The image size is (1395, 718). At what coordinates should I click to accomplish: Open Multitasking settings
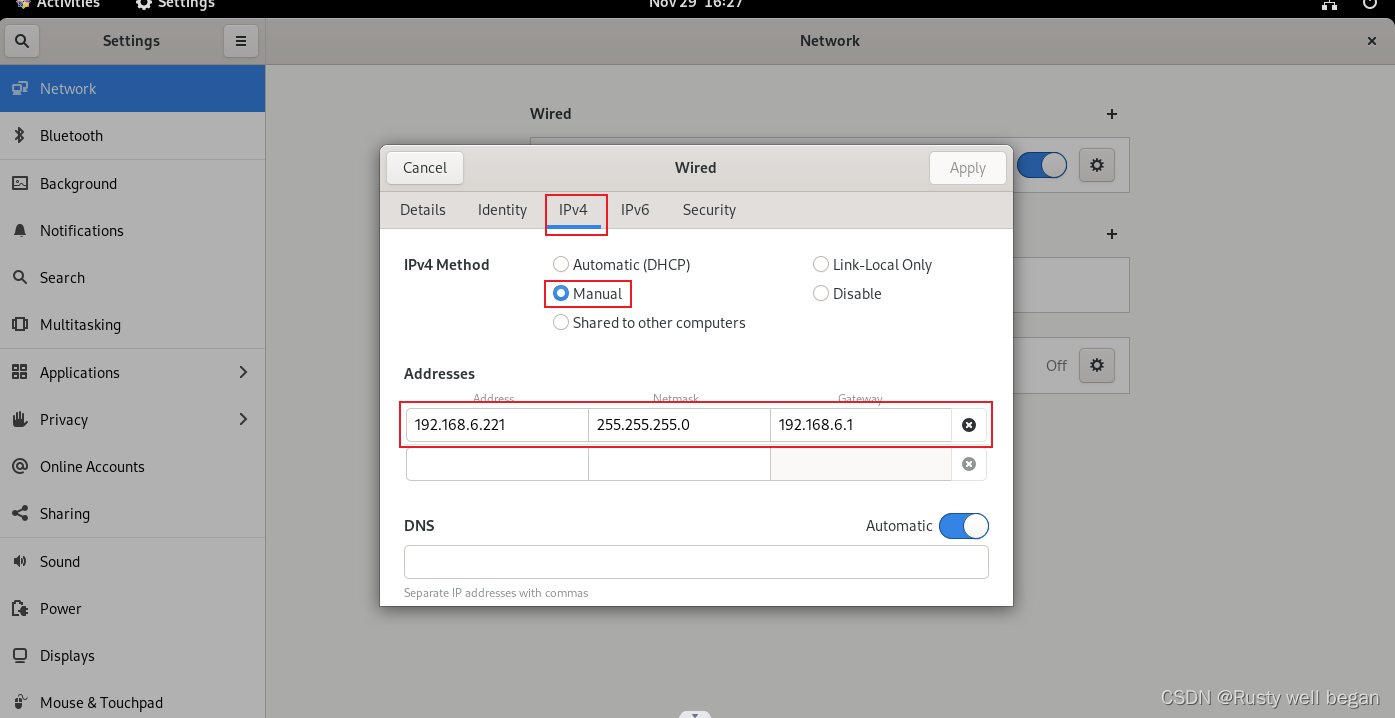point(132,325)
